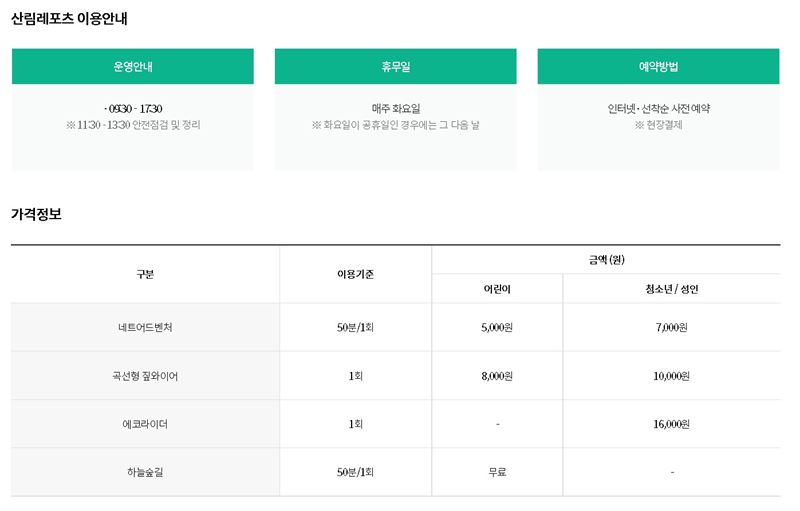Click the 인터넷 선착순 사전예약 text

pos(659,109)
